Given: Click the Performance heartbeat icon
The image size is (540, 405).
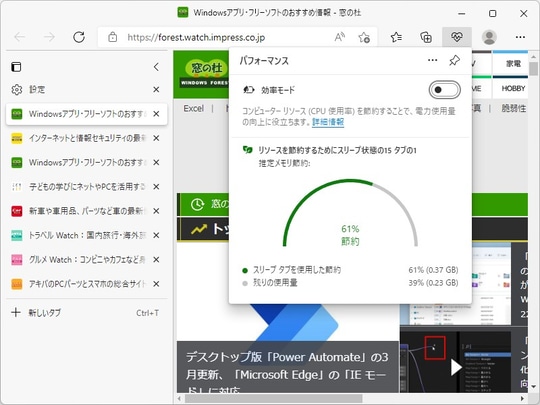Looking at the screenshot, I should tap(457, 37).
